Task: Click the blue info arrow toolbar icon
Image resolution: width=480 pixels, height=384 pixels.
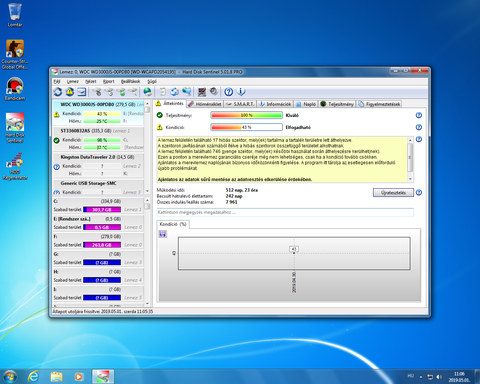Action: pyautogui.click(x=241, y=92)
